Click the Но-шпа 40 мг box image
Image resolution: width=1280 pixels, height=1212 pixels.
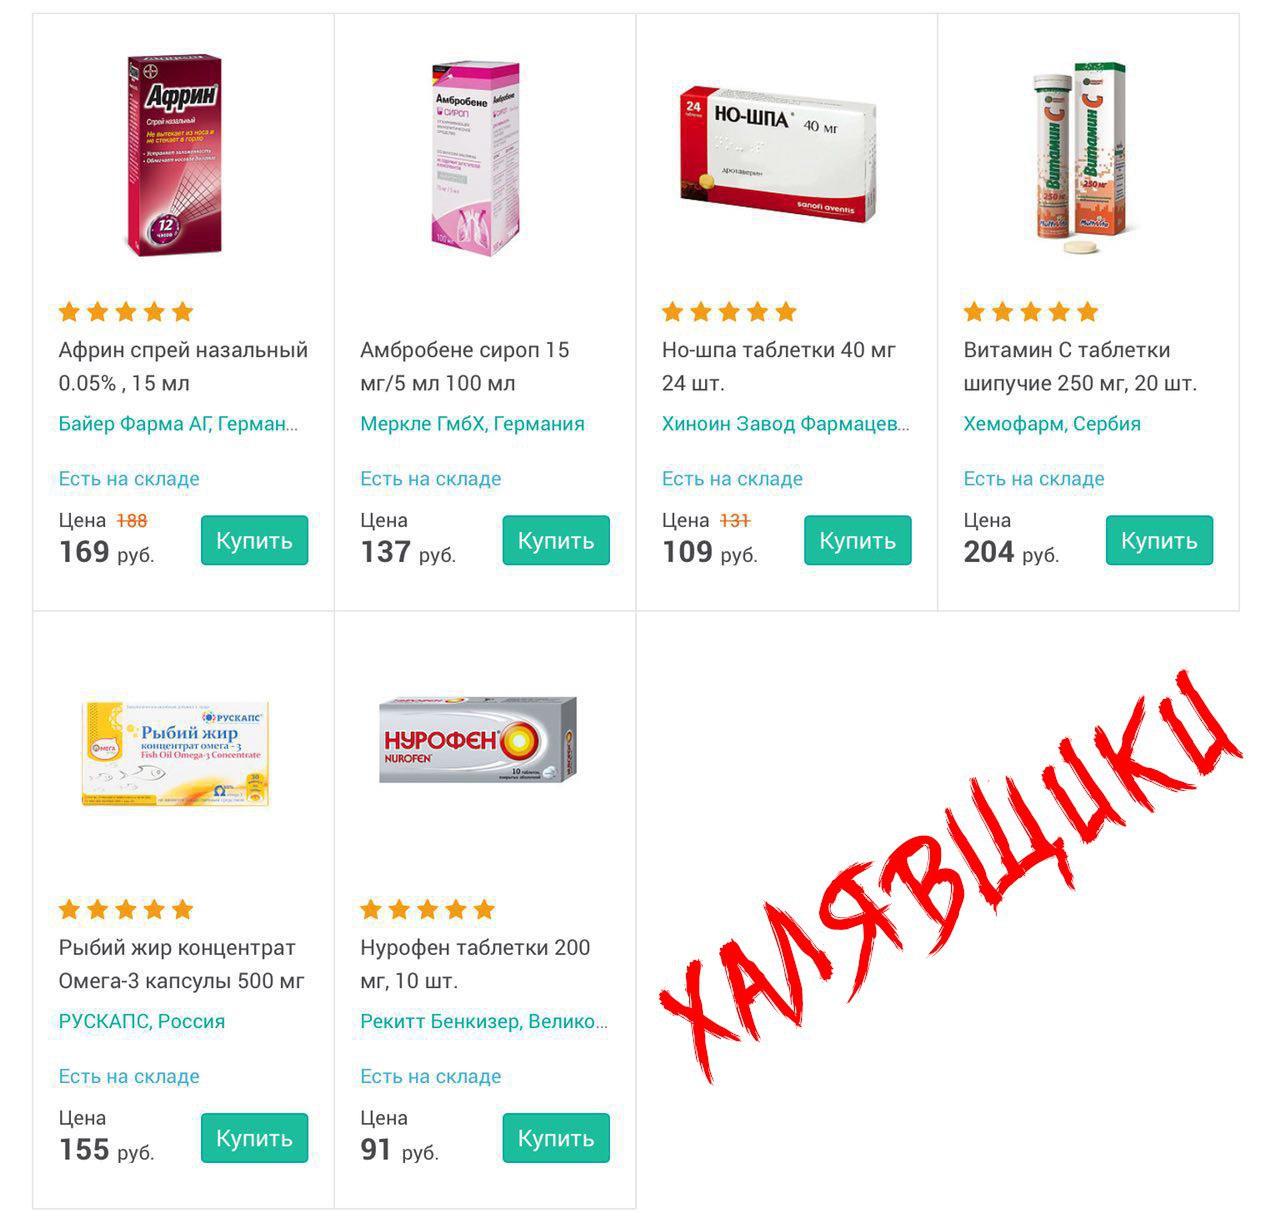coord(778,154)
